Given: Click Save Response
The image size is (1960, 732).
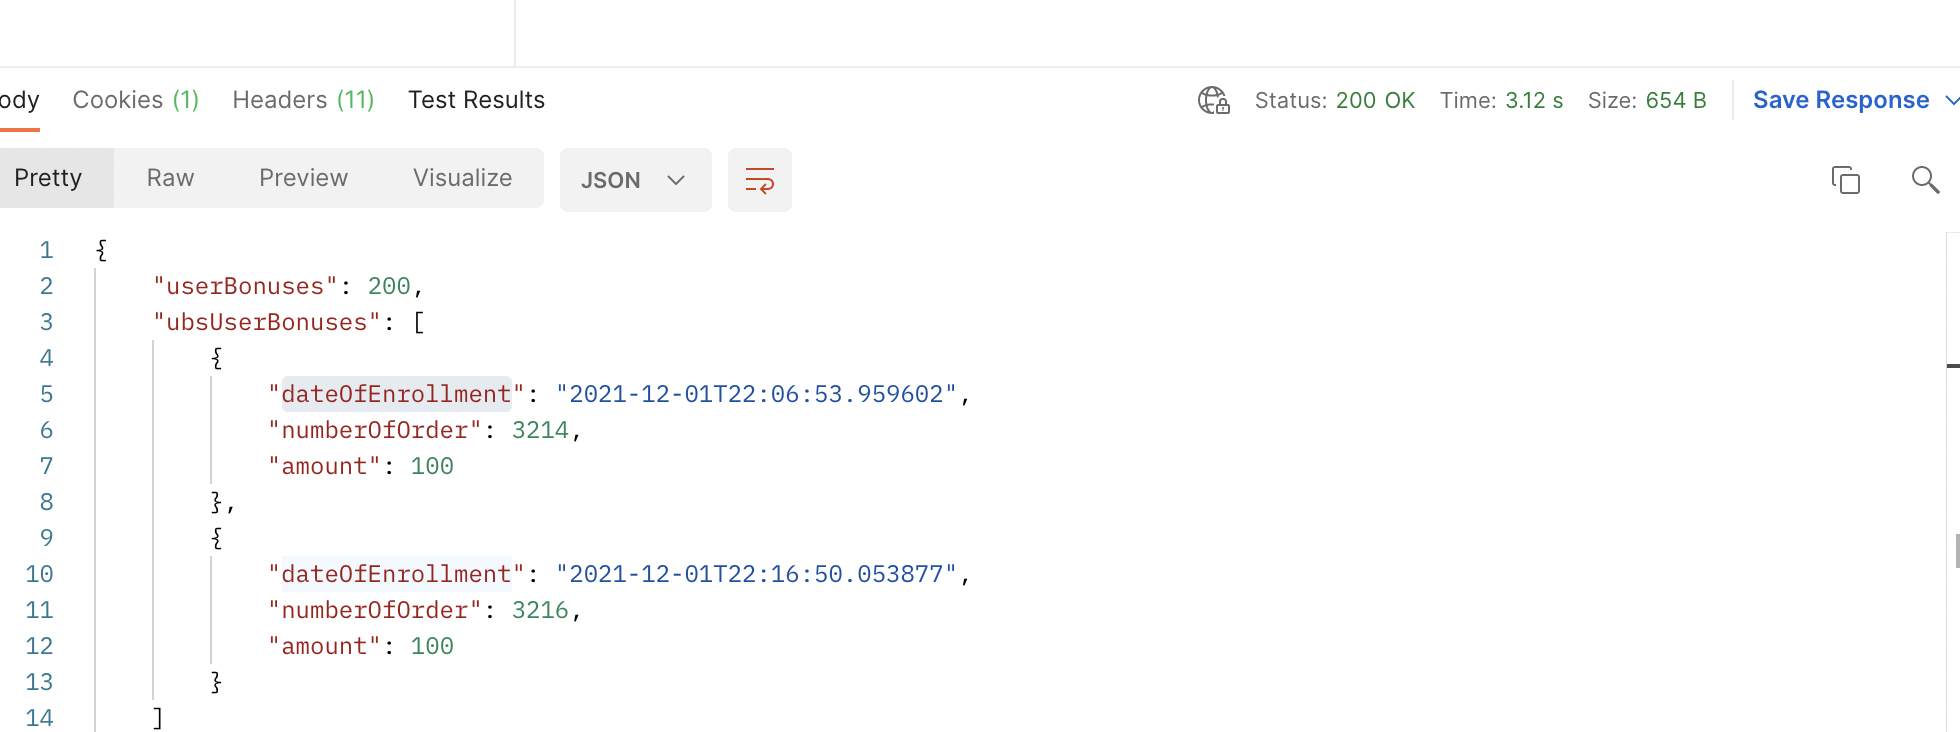Looking at the screenshot, I should [x=1840, y=100].
